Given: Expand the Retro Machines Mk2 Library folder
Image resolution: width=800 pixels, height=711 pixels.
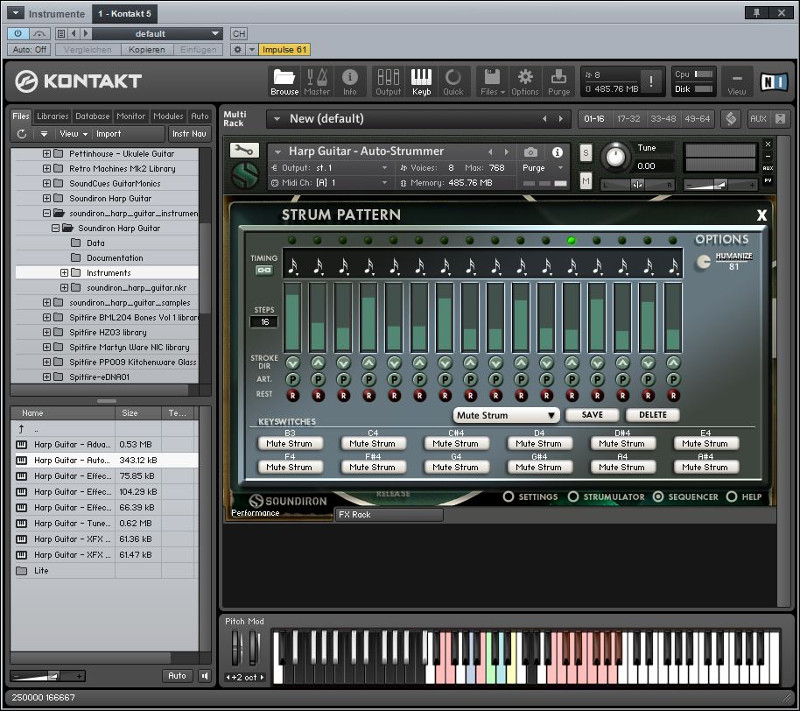Looking at the screenshot, I should coord(47,168).
